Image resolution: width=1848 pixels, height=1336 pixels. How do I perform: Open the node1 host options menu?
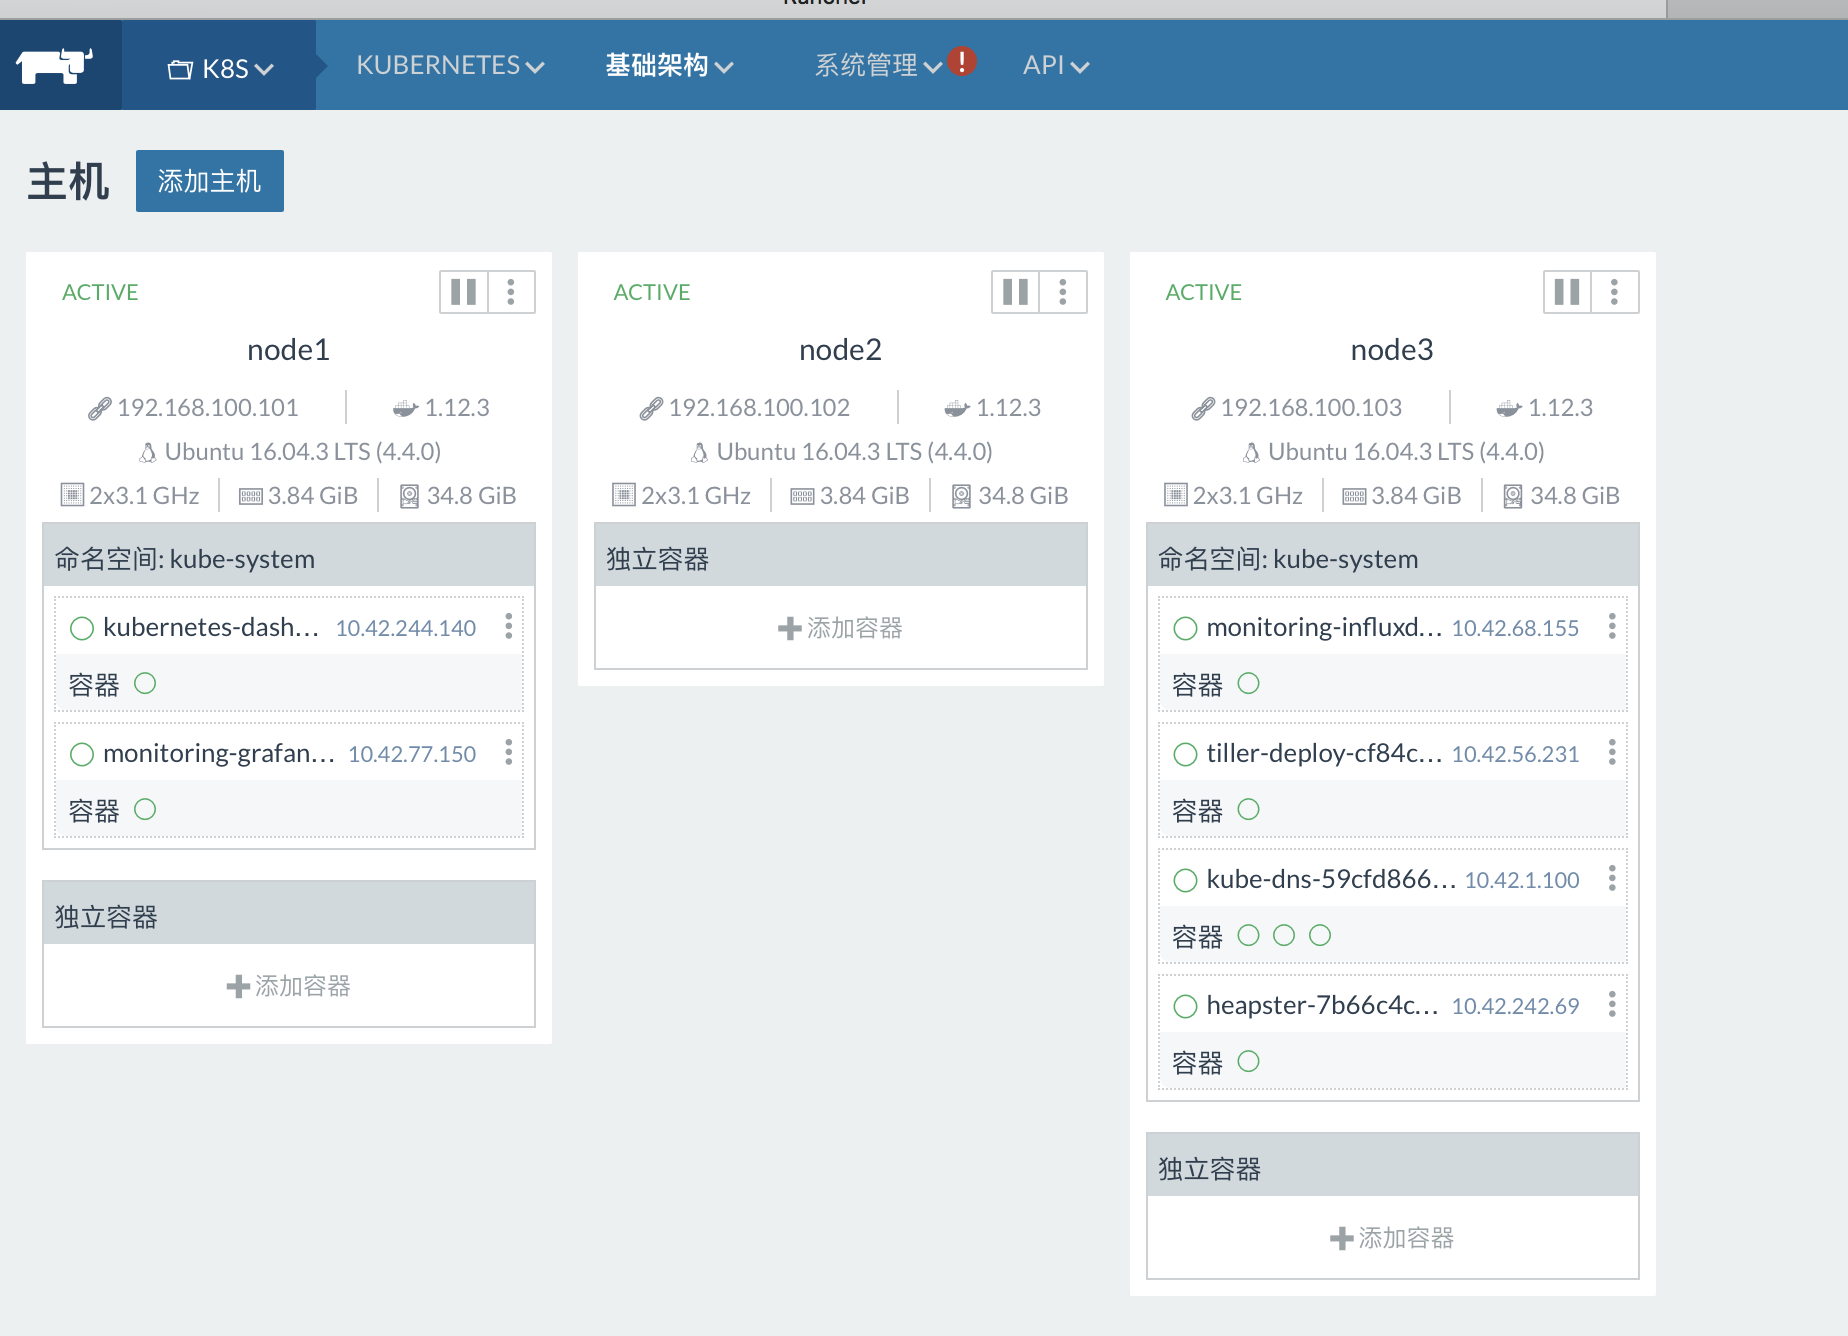(512, 292)
